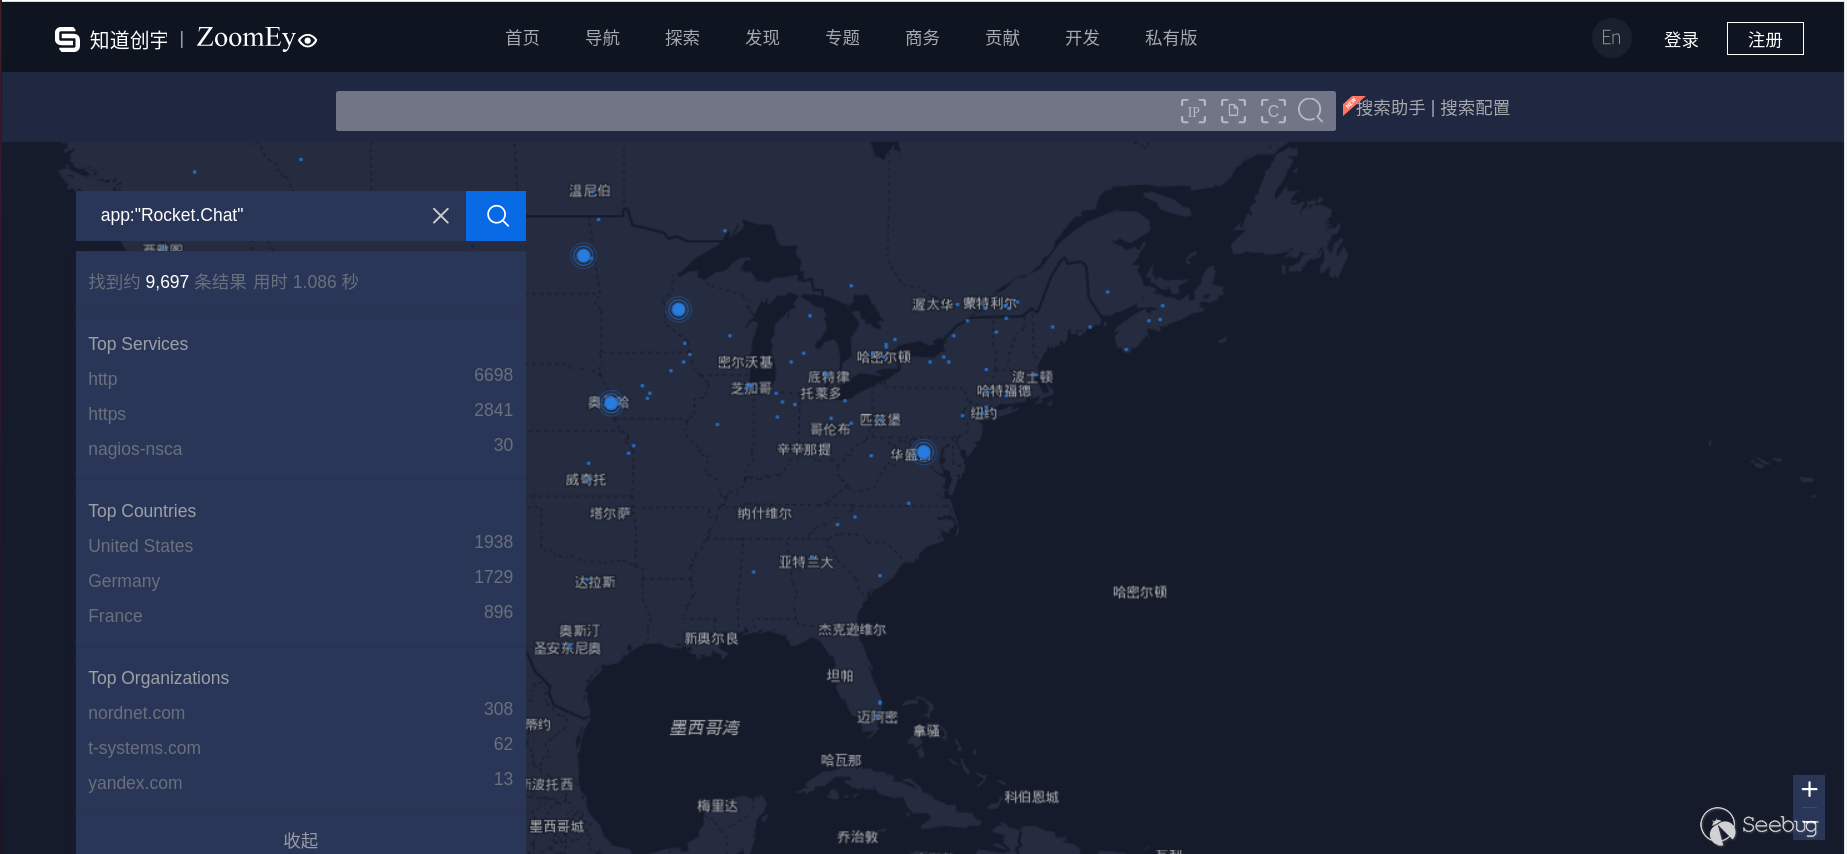The height and width of the screenshot is (854, 1847).
Task: Click the 注册 register button
Action: [1765, 39]
